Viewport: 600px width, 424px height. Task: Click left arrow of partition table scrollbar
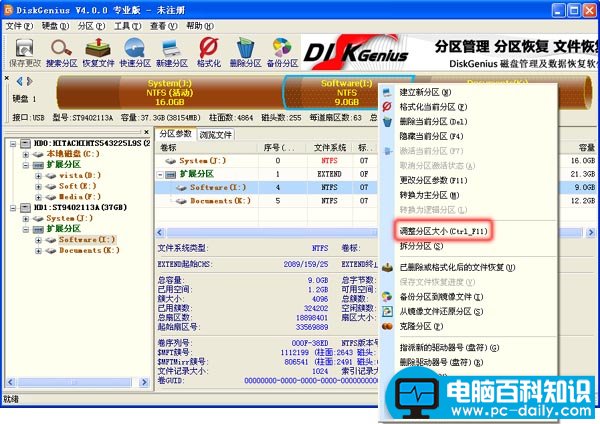[x=160, y=232]
